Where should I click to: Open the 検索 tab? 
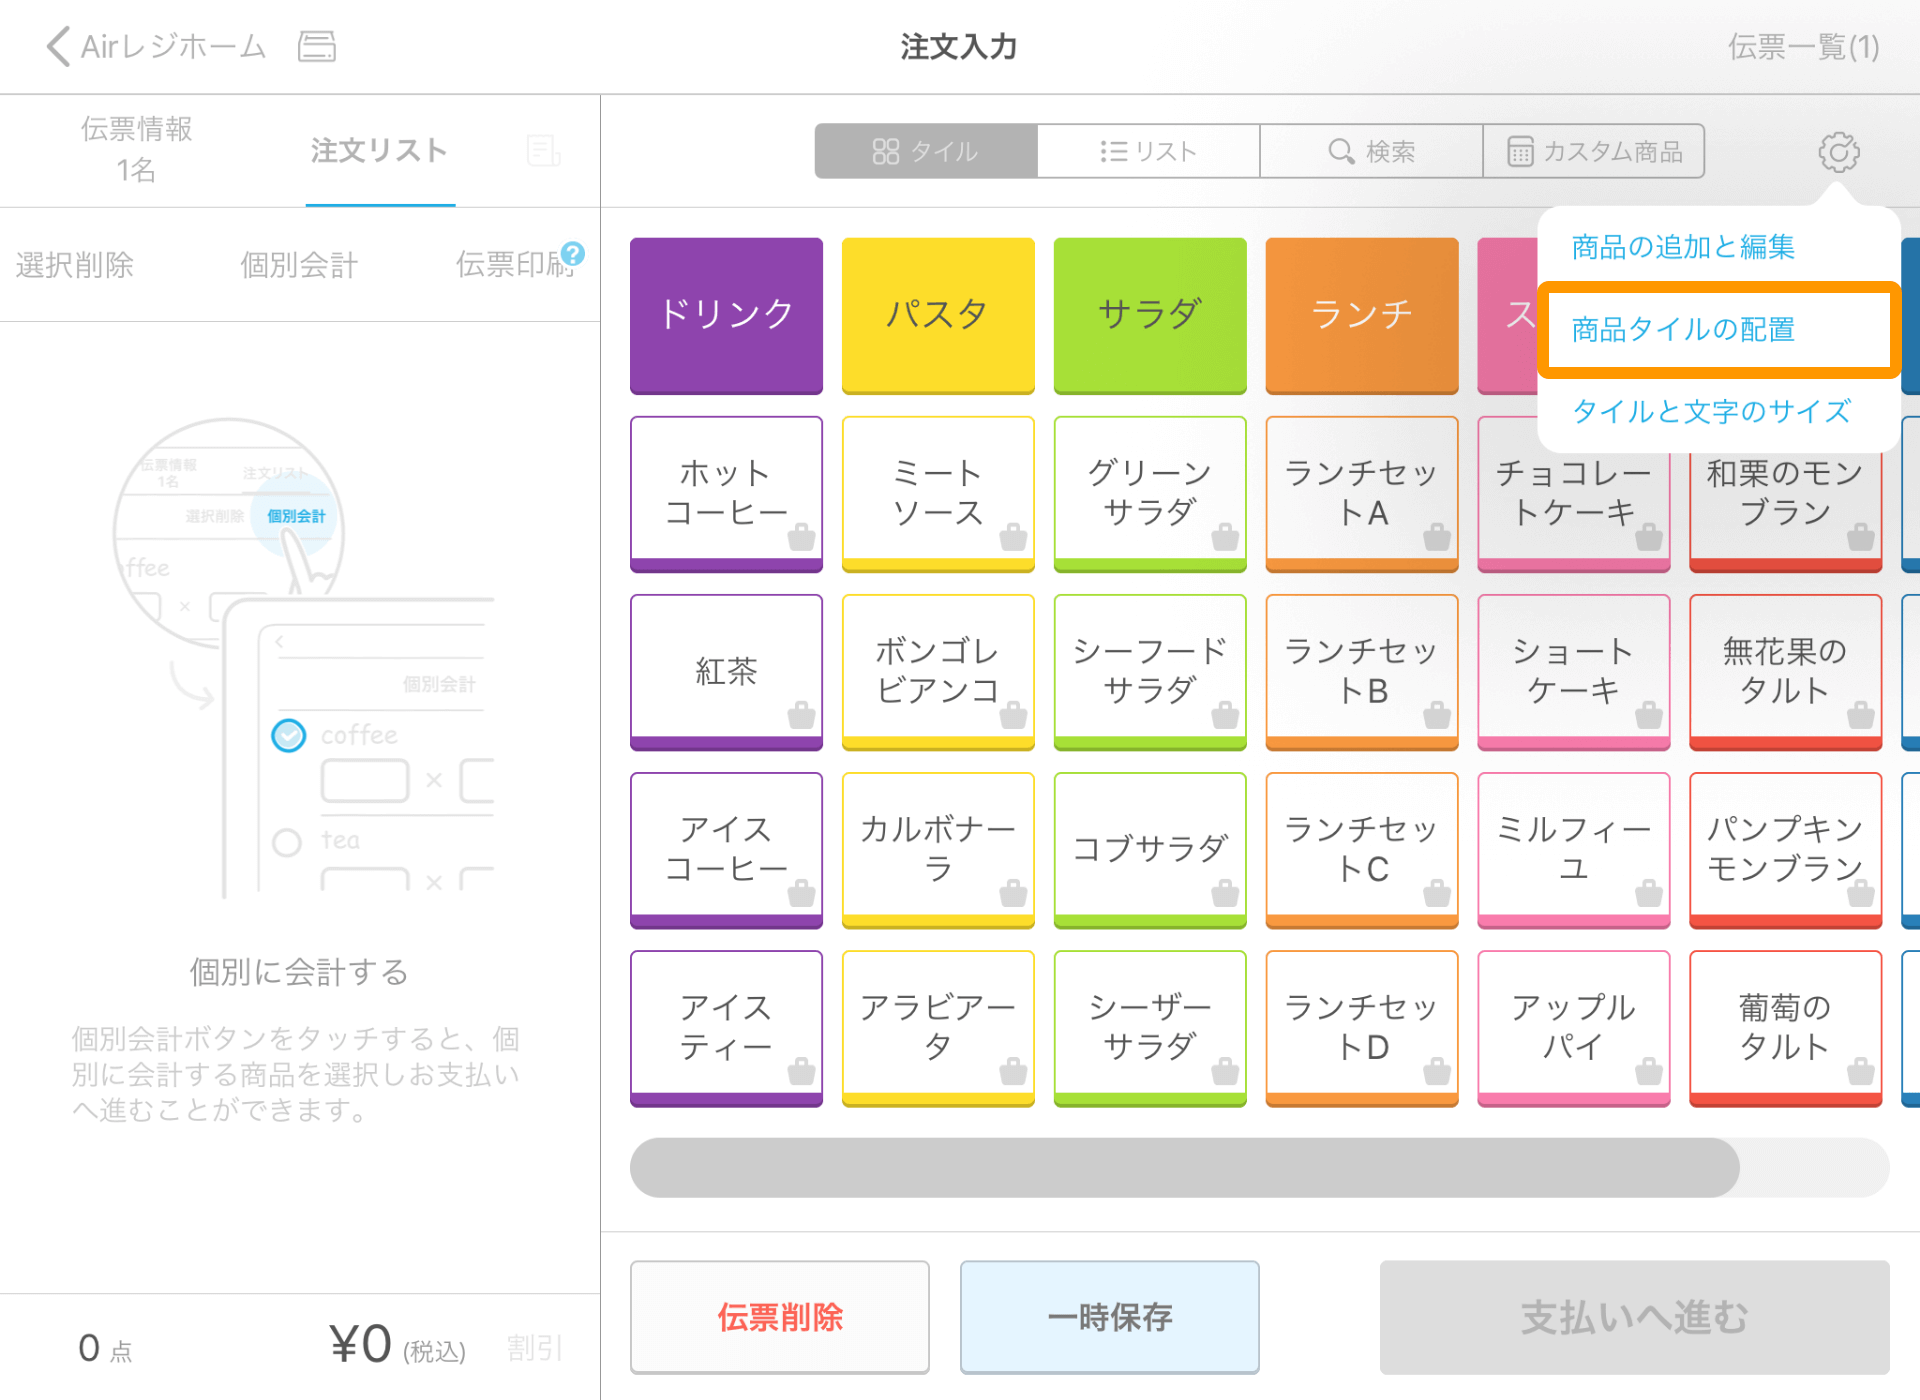point(1371,151)
